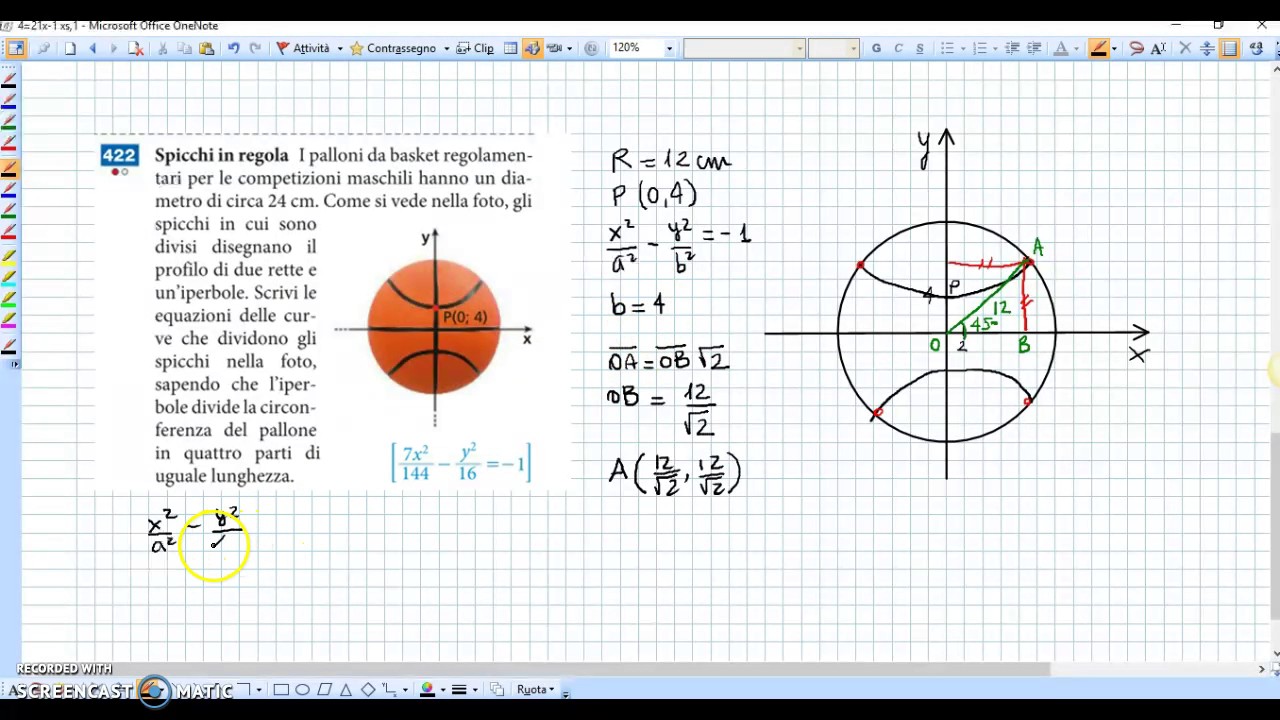Open the Ruota rotate menu
This screenshot has height=720, width=1280.
[x=535, y=690]
